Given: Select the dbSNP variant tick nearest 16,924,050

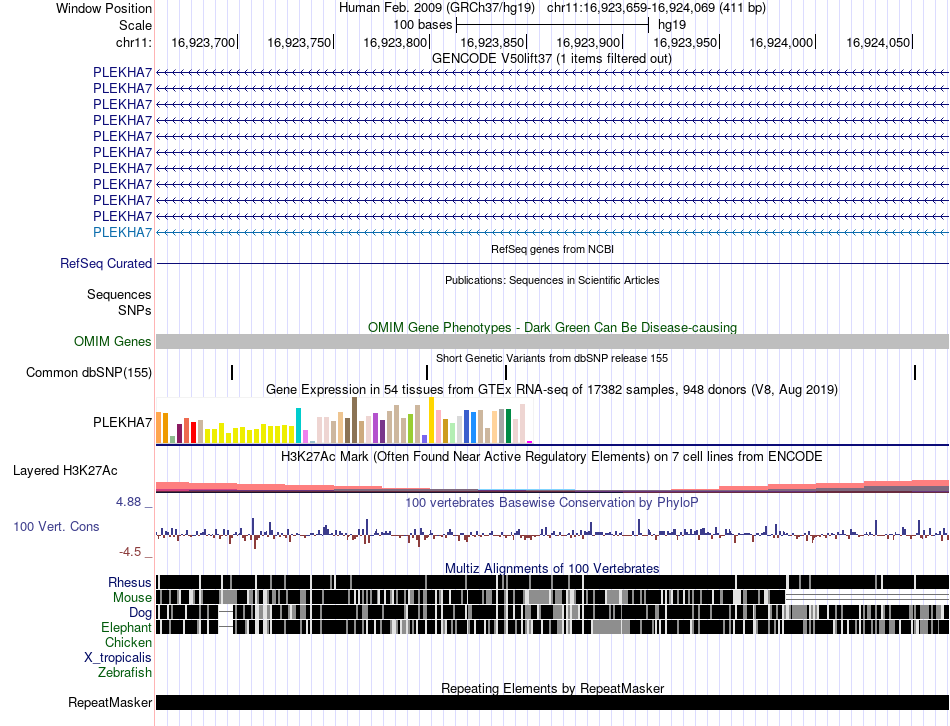Looking at the screenshot, I should click(915, 372).
